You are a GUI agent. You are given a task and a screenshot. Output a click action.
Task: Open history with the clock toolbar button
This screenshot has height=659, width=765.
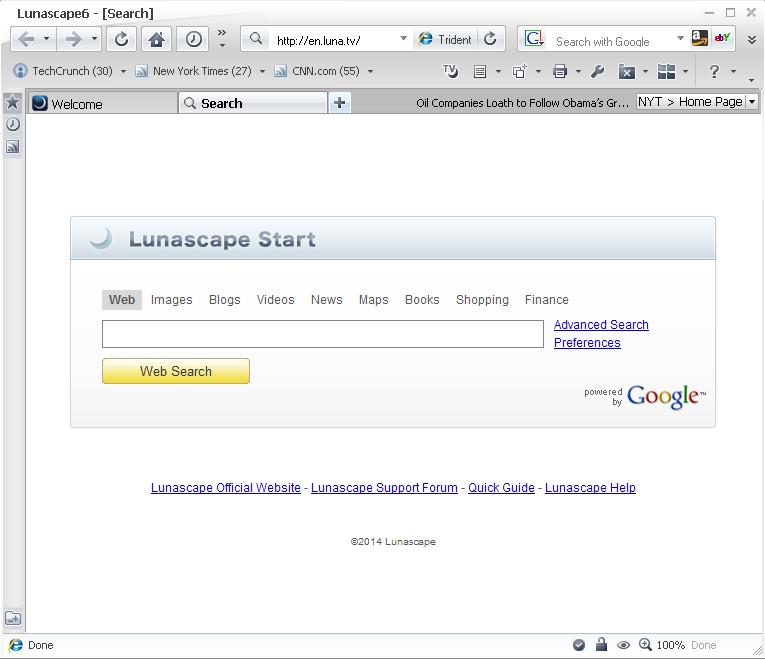193,39
